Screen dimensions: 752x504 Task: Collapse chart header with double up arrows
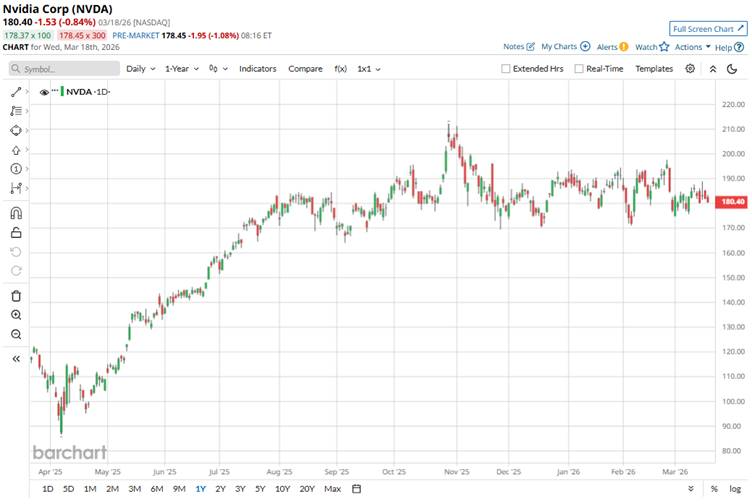(713, 69)
